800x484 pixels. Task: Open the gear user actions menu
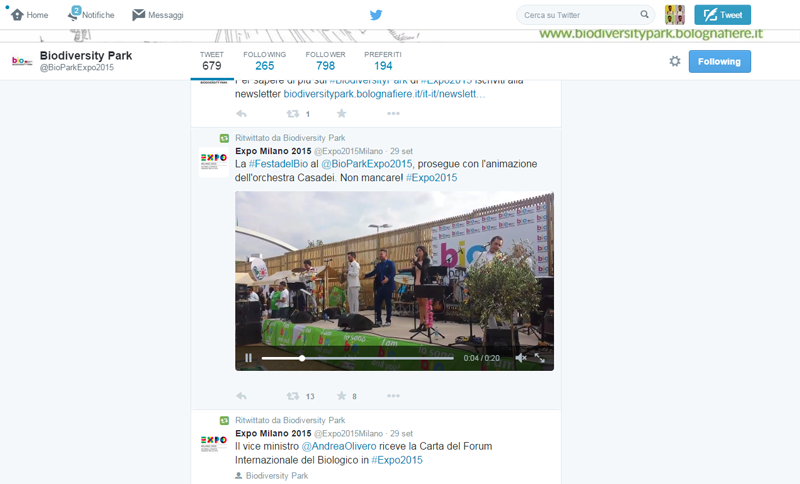[674, 61]
